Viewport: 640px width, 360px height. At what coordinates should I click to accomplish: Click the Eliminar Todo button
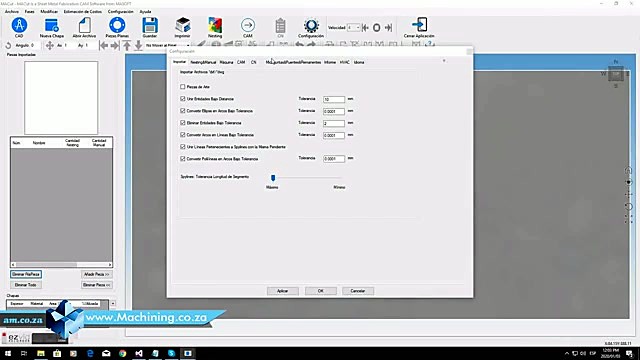coord(26,285)
